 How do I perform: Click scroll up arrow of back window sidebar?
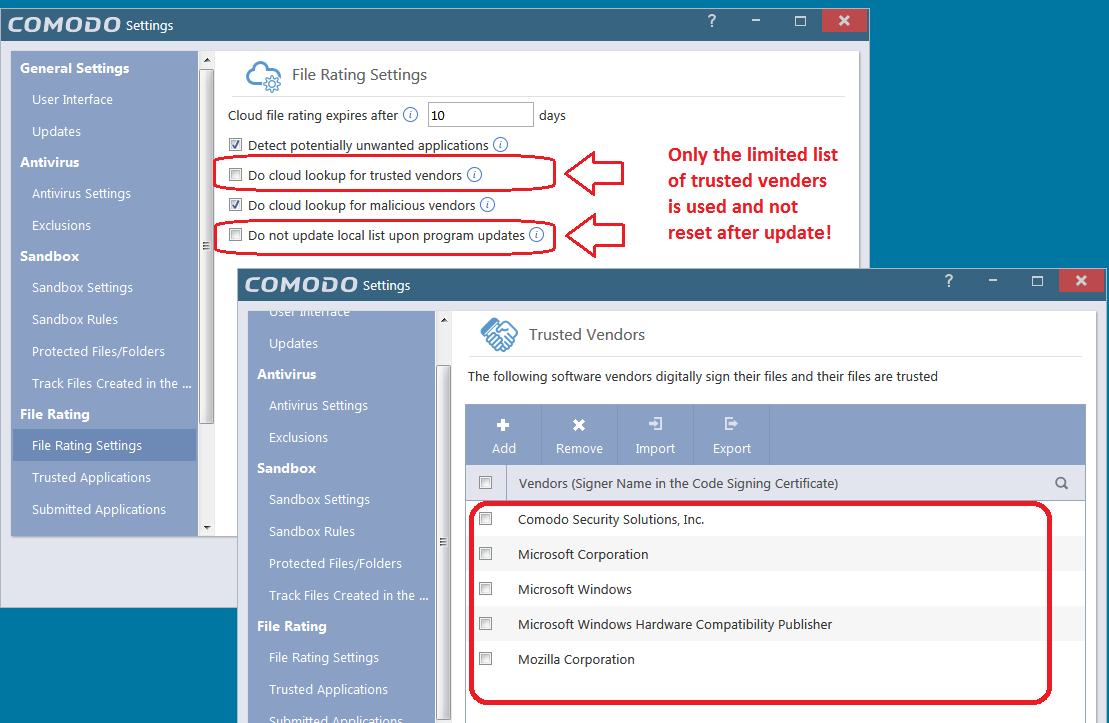tap(207, 60)
